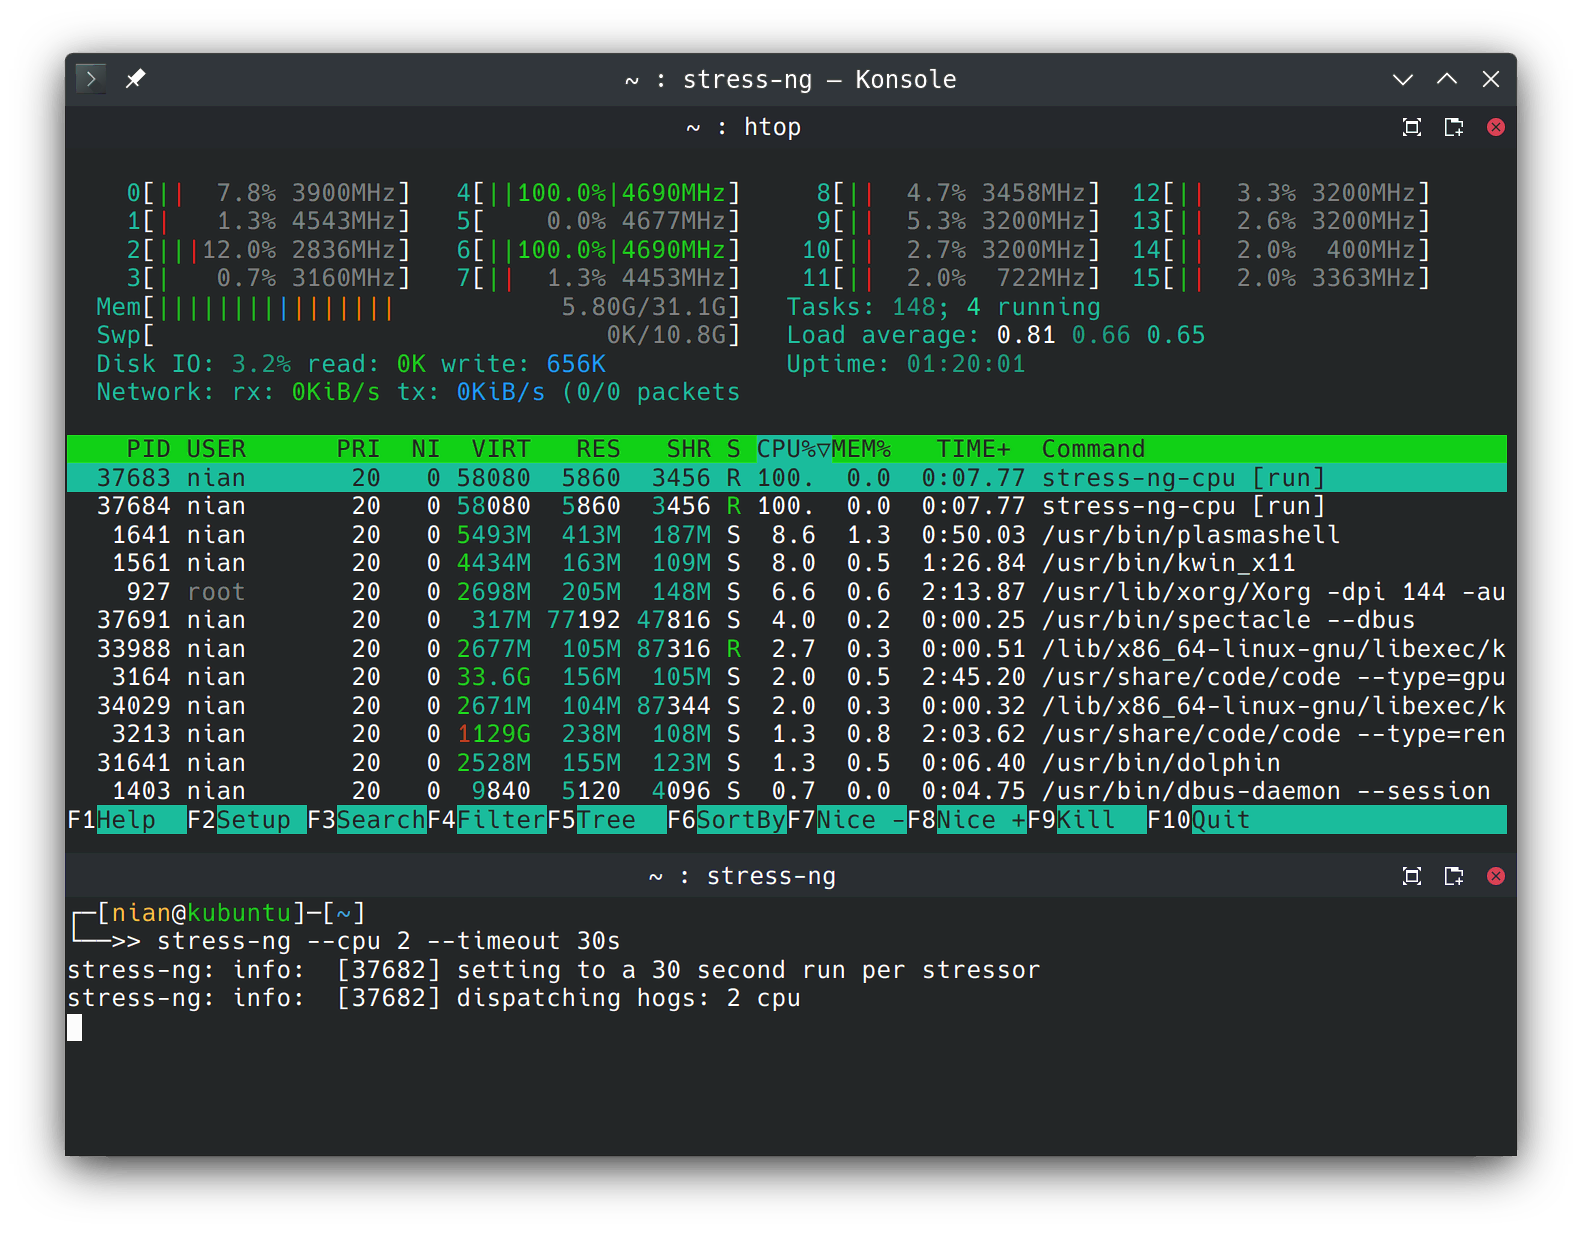Image resolution: width=1582 pixels, height=1233 pixels.
Task: Maximize the htop split view pane
Action: [x=1411, y=127]
